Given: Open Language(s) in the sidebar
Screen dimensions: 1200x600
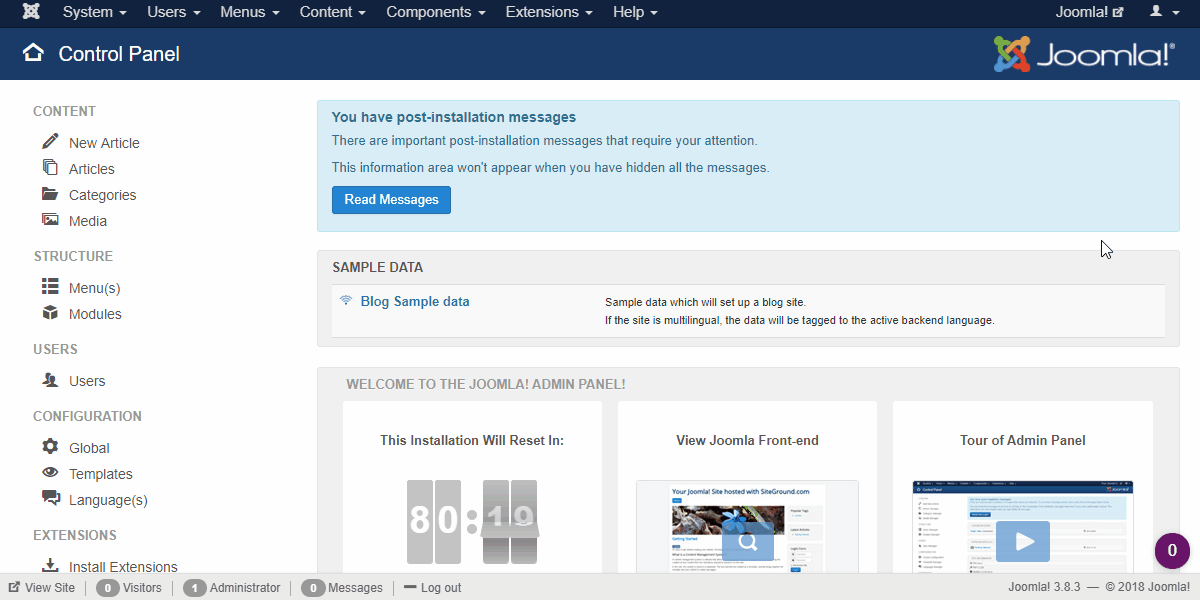Looking at the screenshot, I should (x=108, y=500).
